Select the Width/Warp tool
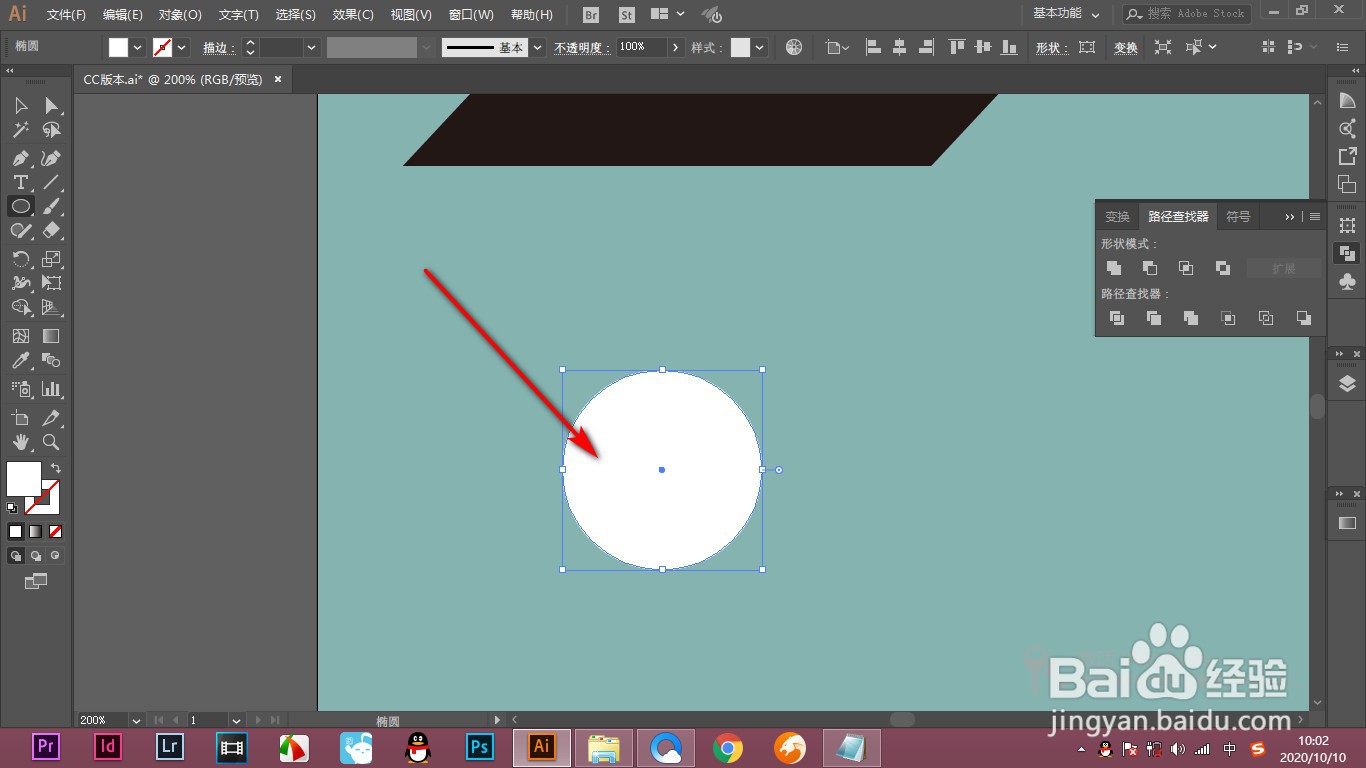The width and height of the screenshot is (1366, 768). click(20, 283)
